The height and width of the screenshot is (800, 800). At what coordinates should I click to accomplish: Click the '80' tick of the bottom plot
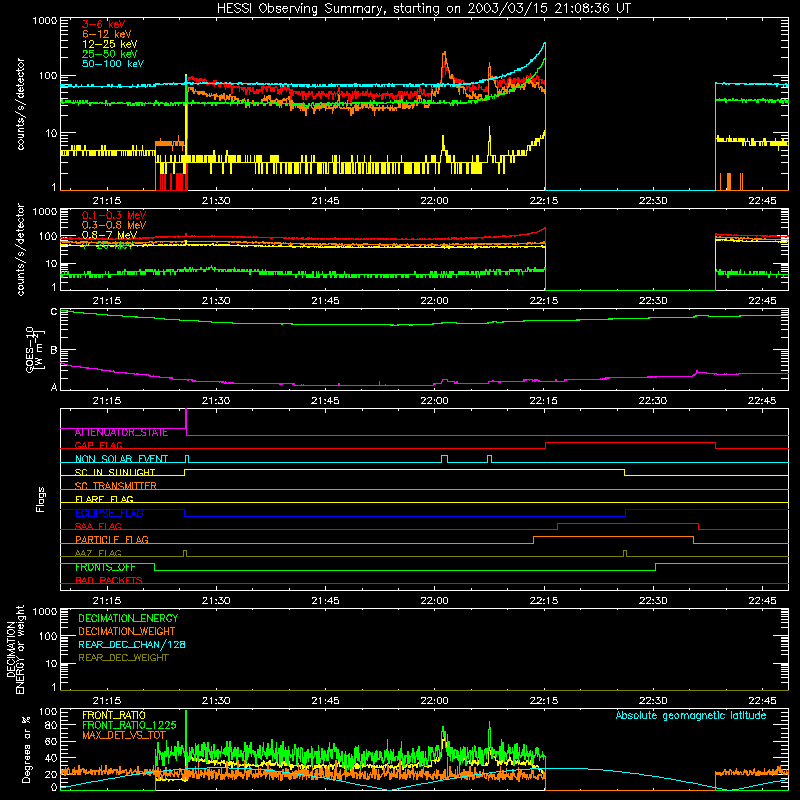pyautogui.click(x=51, y=725)
